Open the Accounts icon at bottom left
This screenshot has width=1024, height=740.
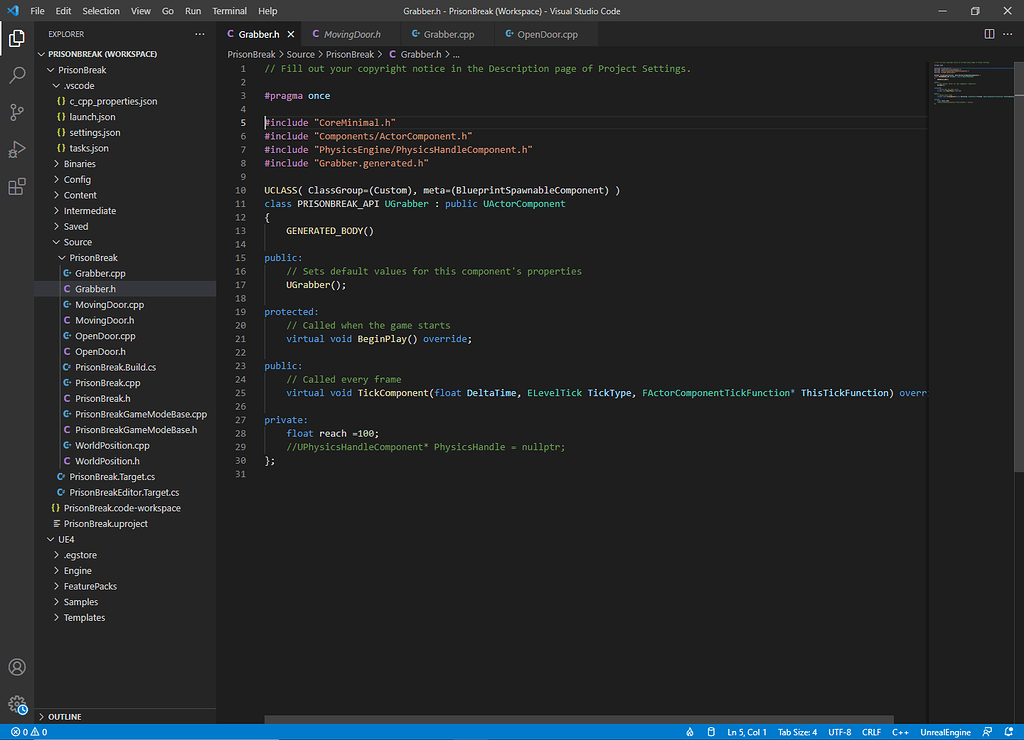(16, 667)
